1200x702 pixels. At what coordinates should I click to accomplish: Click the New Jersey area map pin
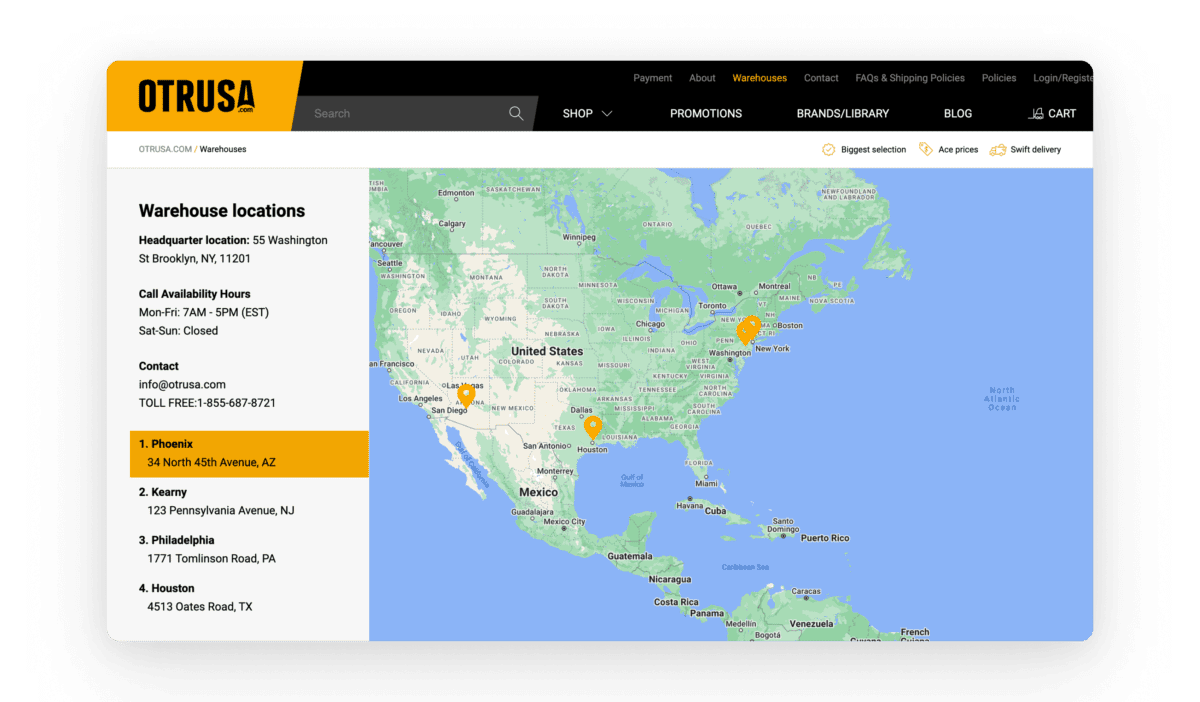753,325
